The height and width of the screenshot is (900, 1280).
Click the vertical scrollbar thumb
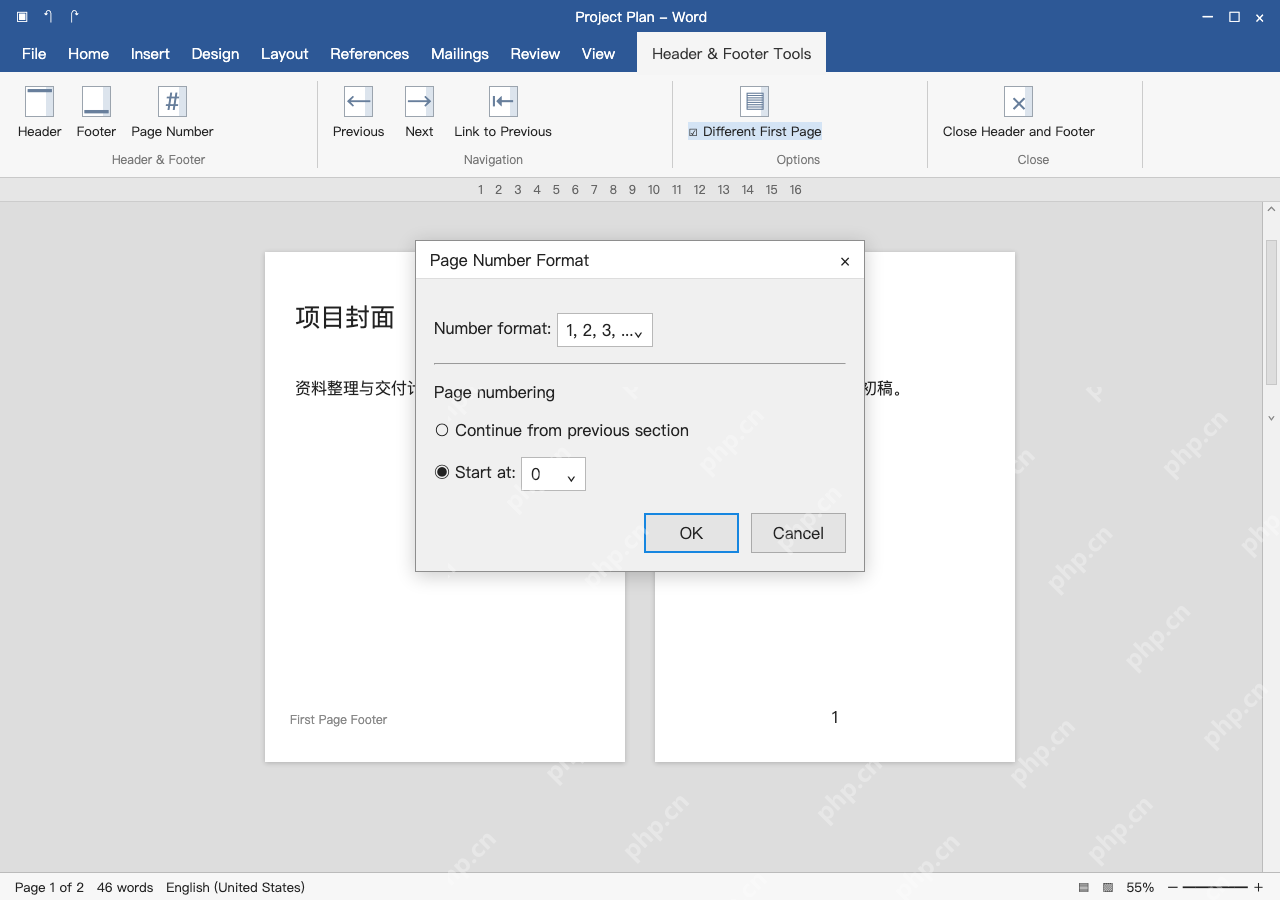(x=1271, y=312)
